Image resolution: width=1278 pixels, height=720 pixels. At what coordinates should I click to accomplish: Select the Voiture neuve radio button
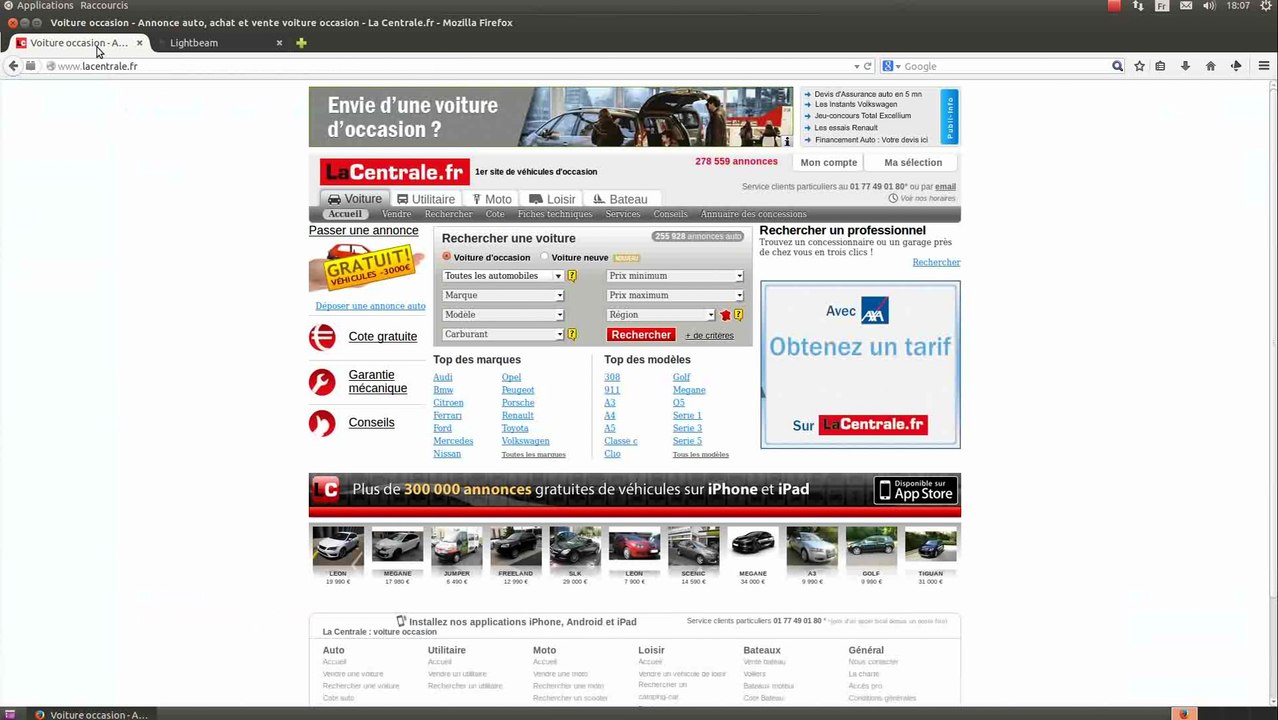545,257
